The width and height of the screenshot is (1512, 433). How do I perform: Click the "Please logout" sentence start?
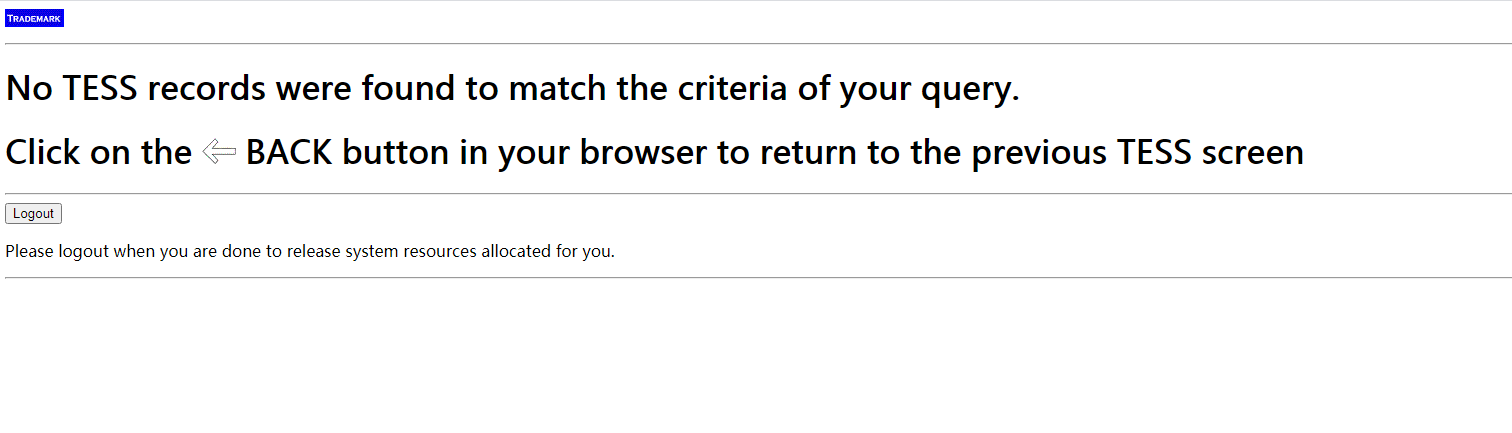(56, 251)
